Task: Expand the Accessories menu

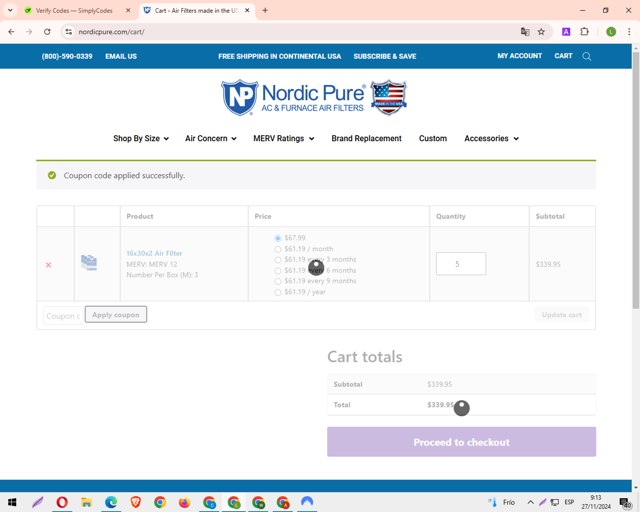Action: 491,138
